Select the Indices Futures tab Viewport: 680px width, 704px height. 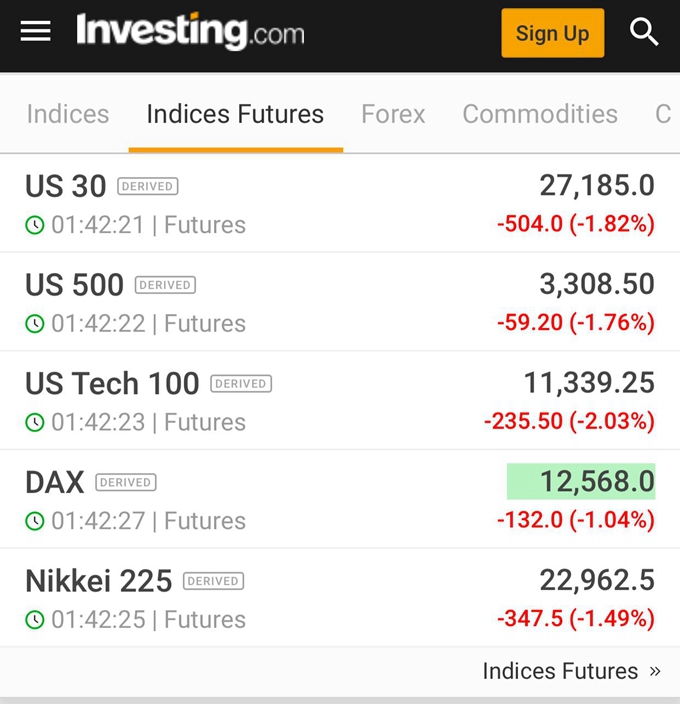(235, 114)
